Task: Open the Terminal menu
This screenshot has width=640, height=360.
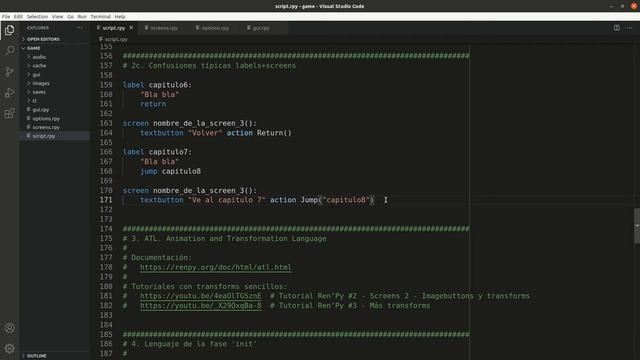Action: pos(100,17)
